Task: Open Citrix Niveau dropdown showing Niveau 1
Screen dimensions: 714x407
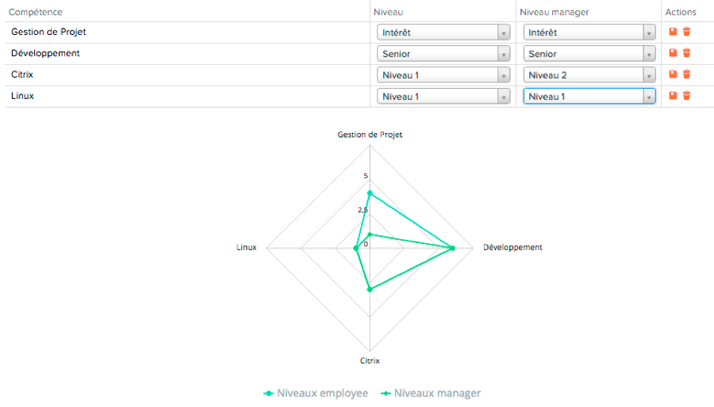Action: click(x=443, y=75)
